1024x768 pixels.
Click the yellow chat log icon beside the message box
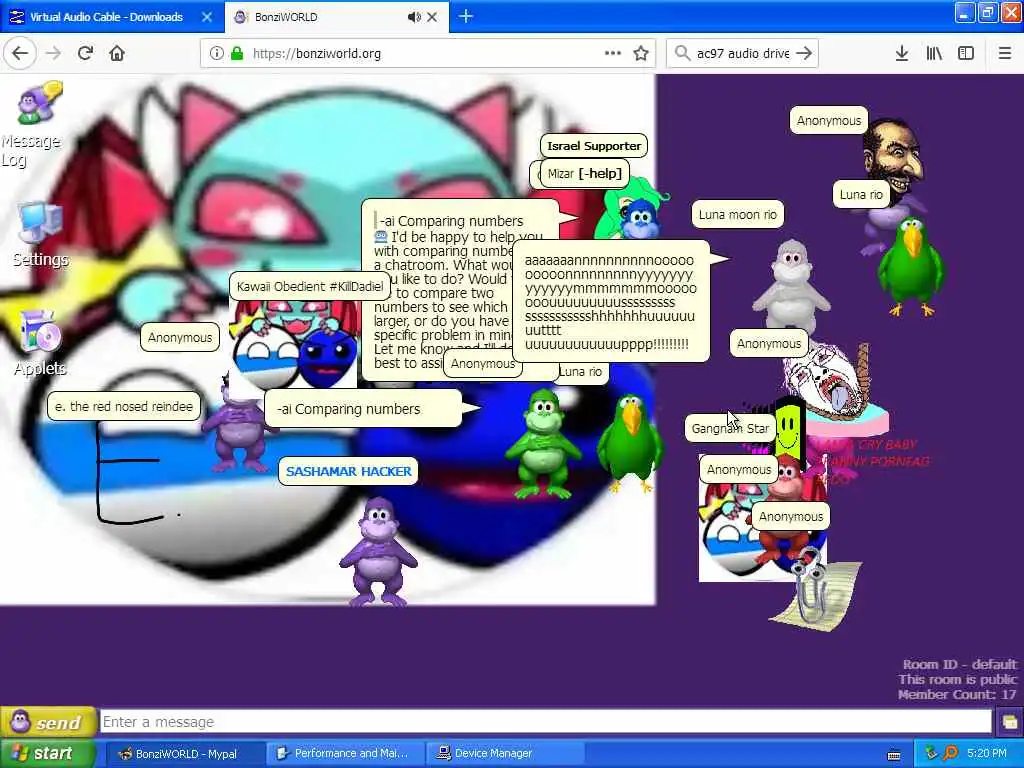(x=1010, y=722)
